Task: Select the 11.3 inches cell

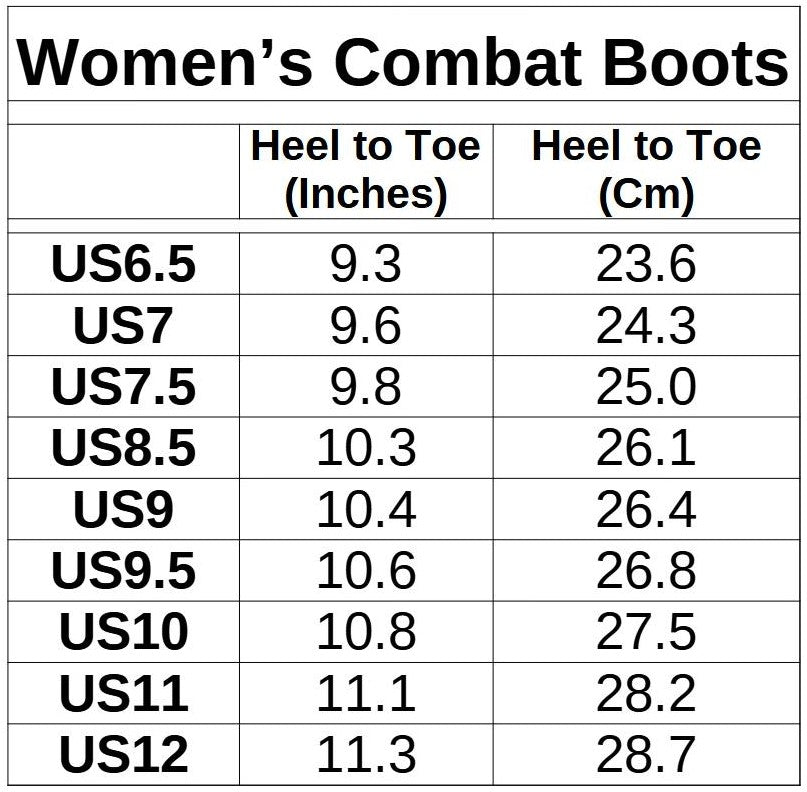Action: 365,754
